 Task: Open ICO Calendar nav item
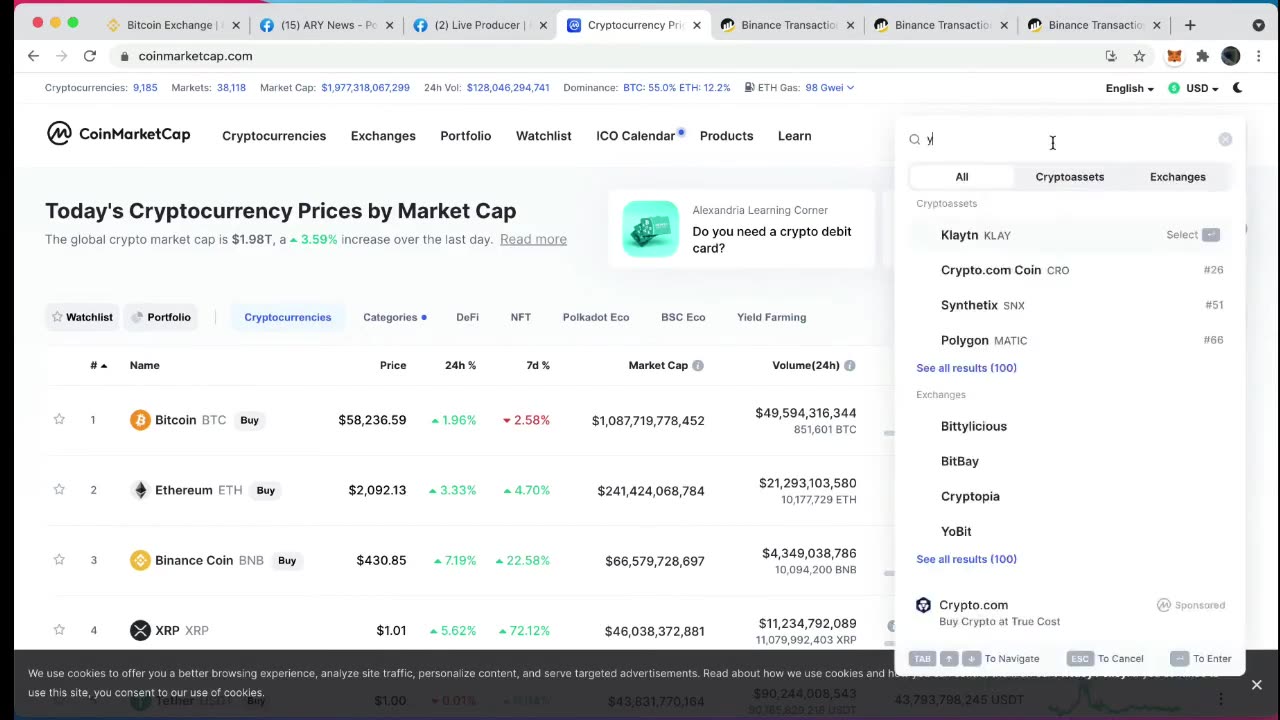point(636,136)
